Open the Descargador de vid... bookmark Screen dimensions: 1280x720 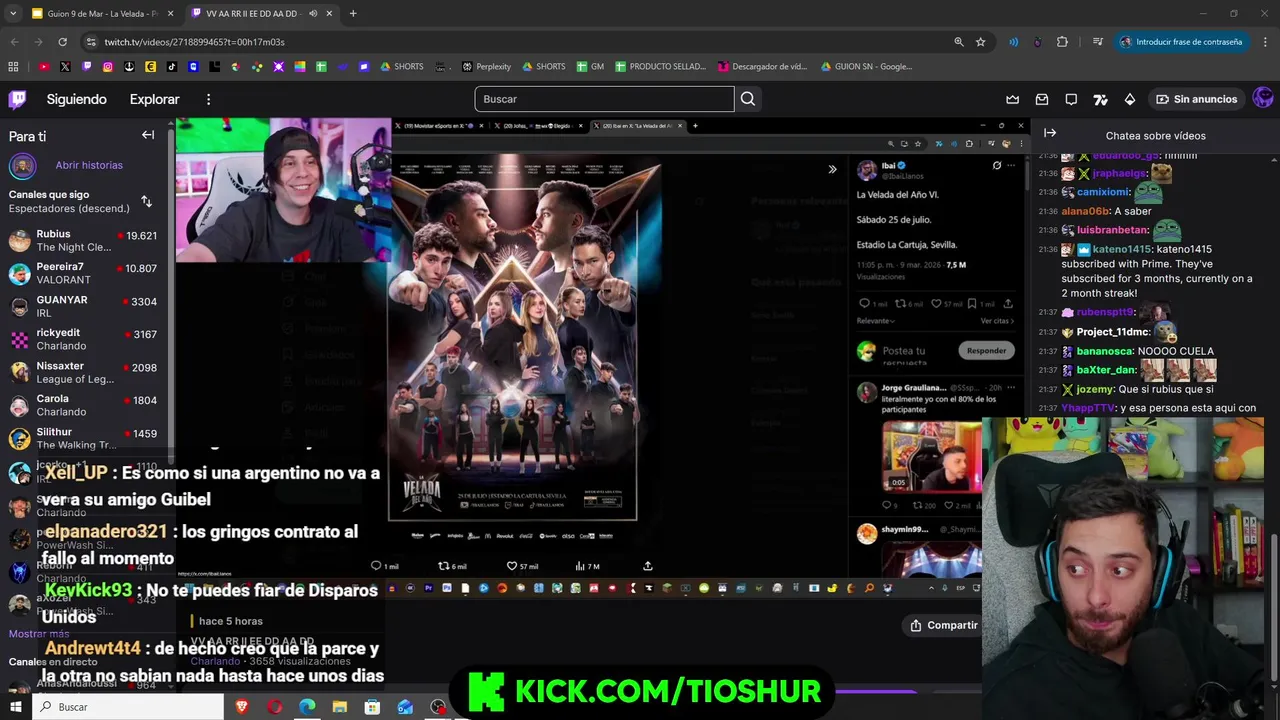(x=762, y=67)
